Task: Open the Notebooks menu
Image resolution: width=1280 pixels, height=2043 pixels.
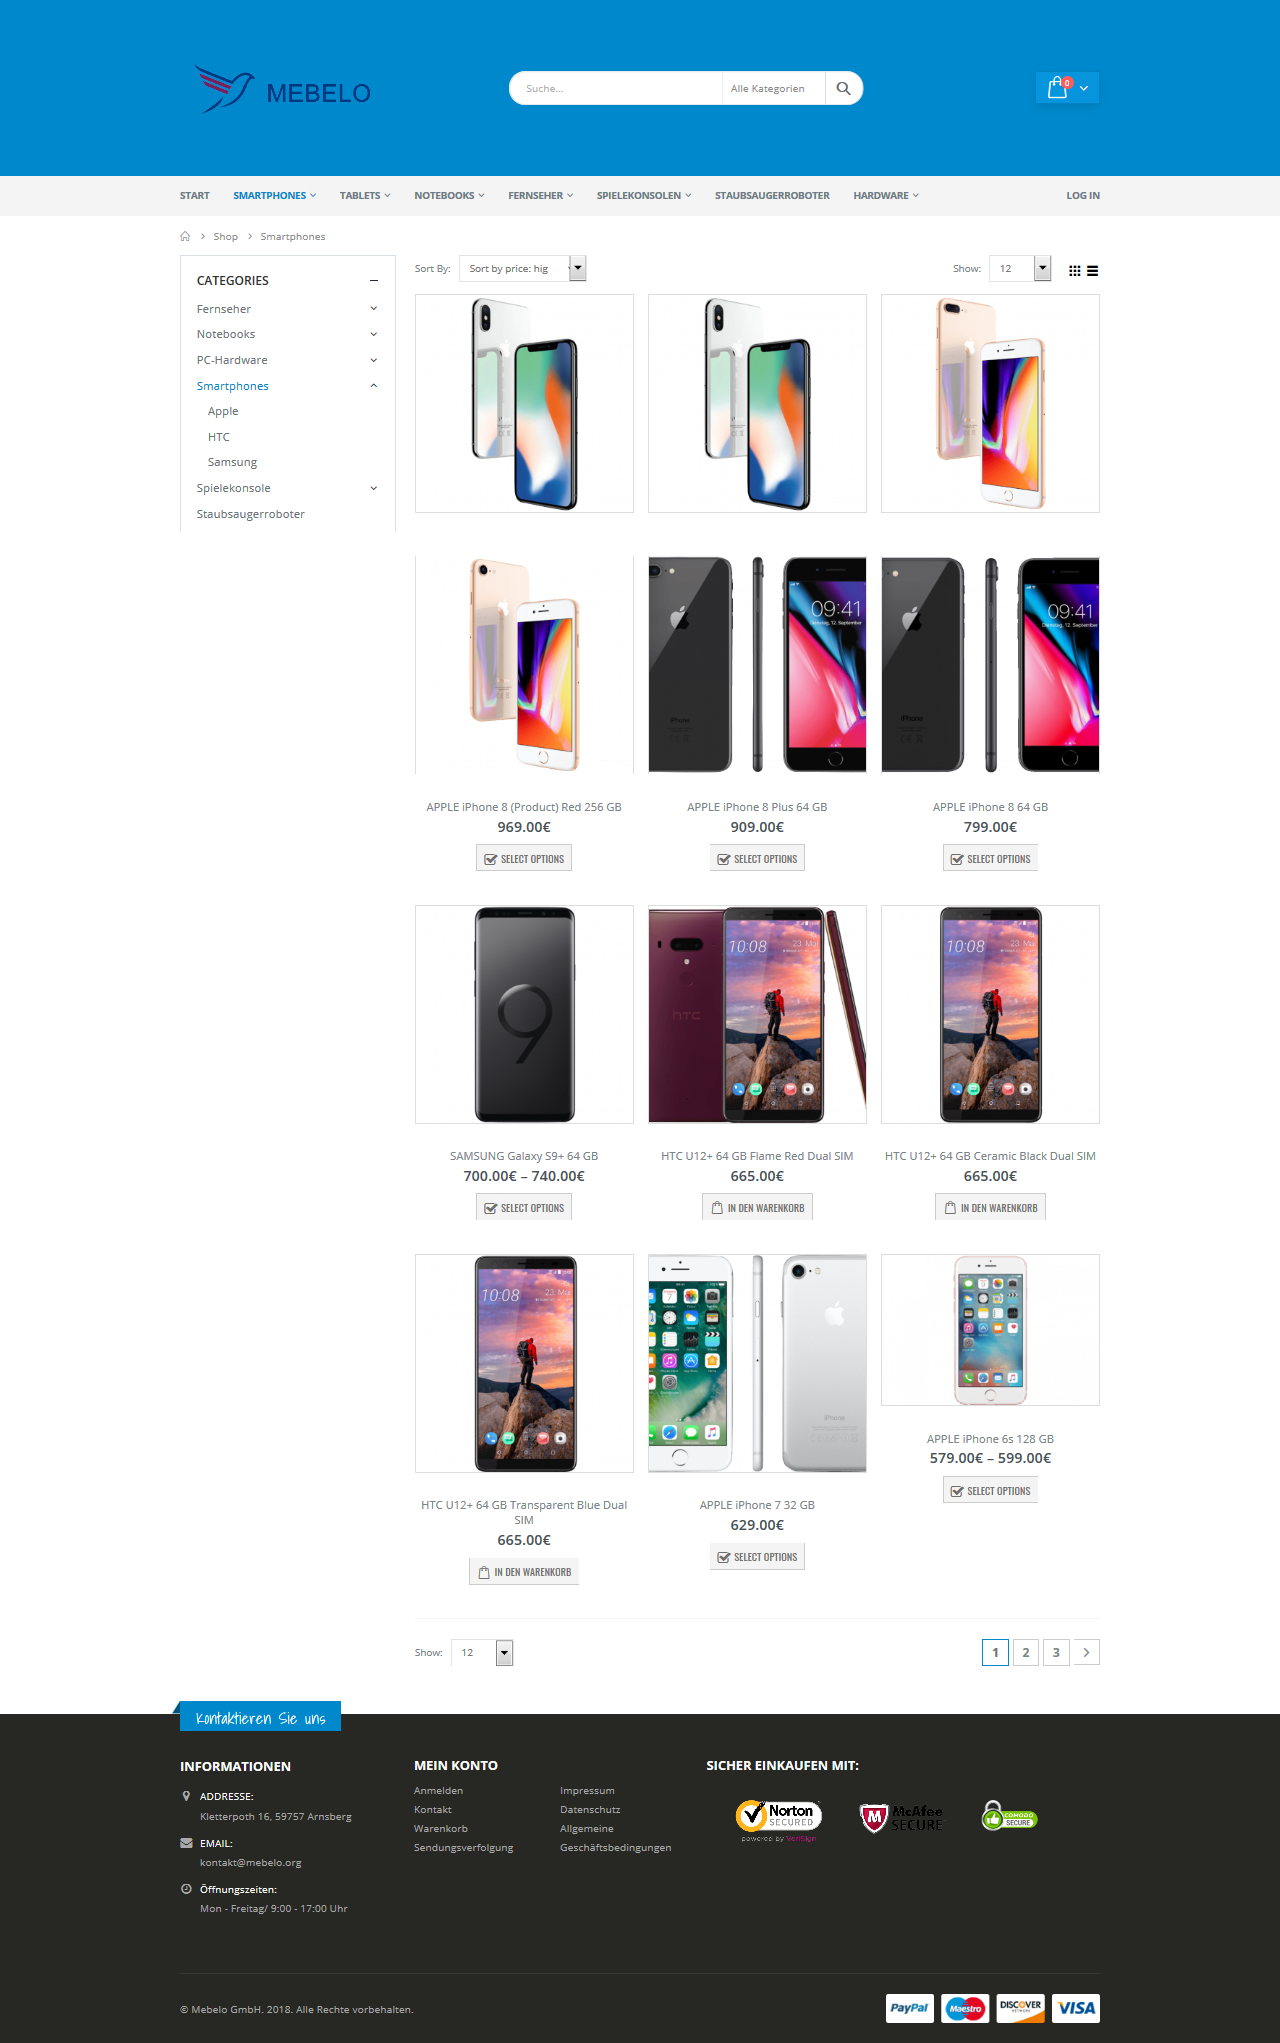Action: [x=449, y=196]
